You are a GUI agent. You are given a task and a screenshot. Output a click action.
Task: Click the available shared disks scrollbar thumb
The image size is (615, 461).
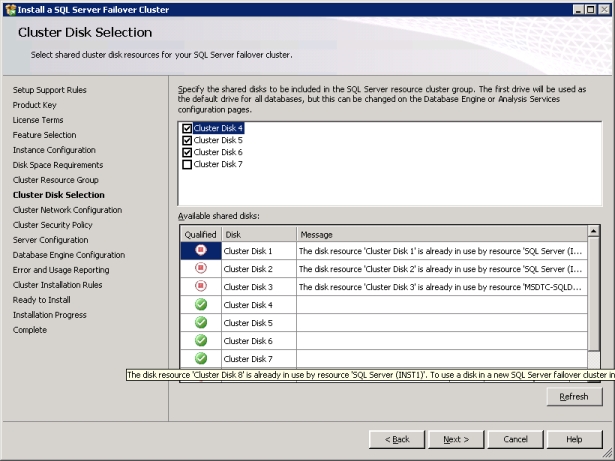[x=593, y=293]
